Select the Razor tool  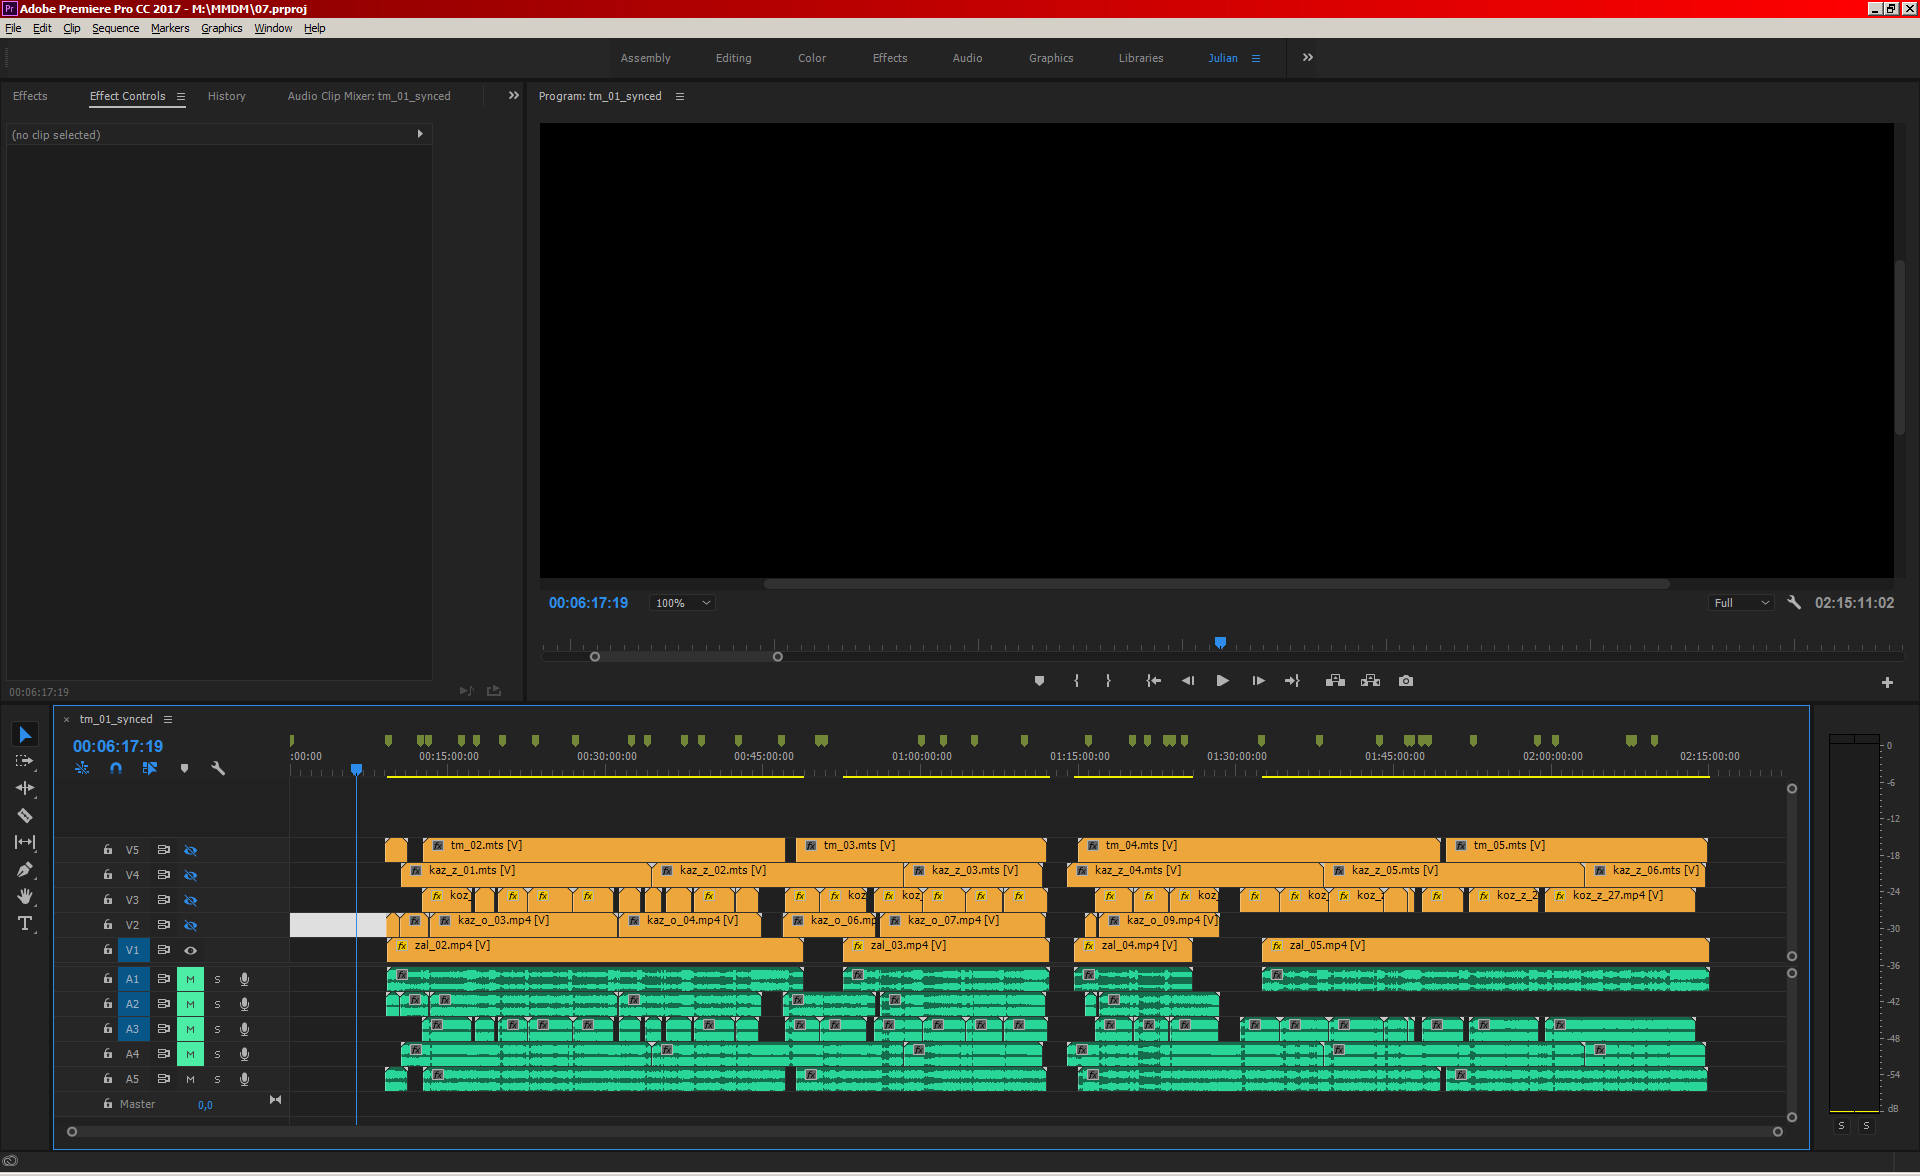(x=25, y=815)
